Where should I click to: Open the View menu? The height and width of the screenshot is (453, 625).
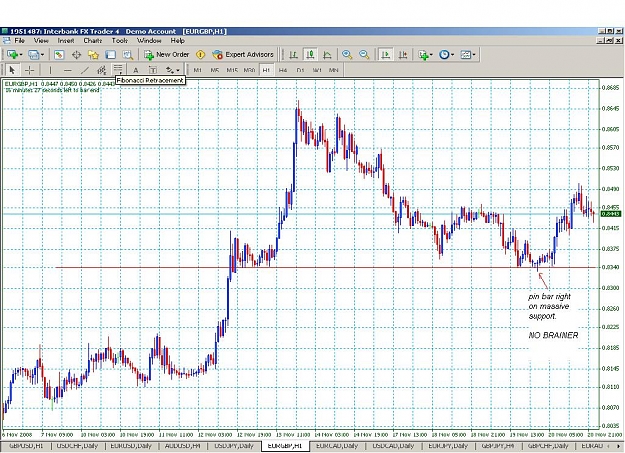click(41, 41)
